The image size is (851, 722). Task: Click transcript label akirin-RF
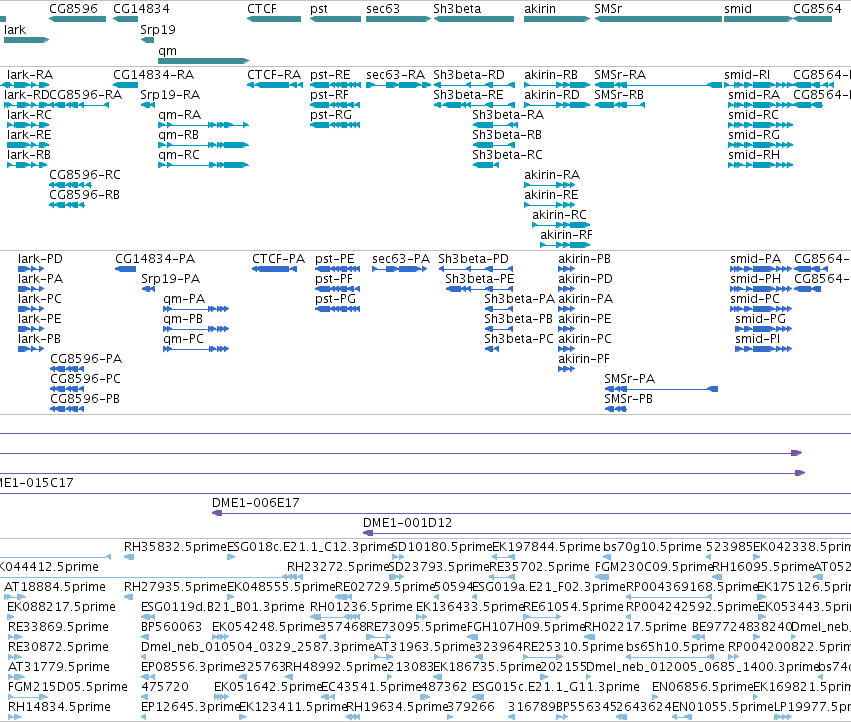(566, 235)
